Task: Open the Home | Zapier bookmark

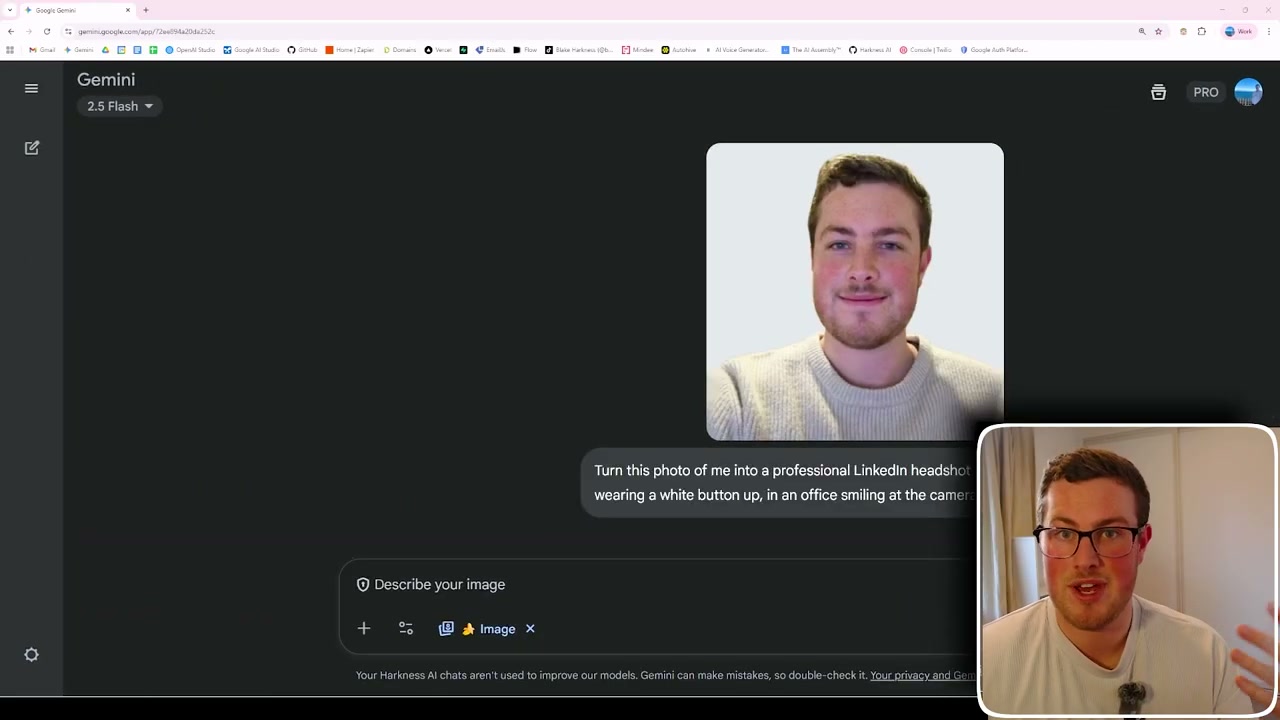Action: pos(351,50)
